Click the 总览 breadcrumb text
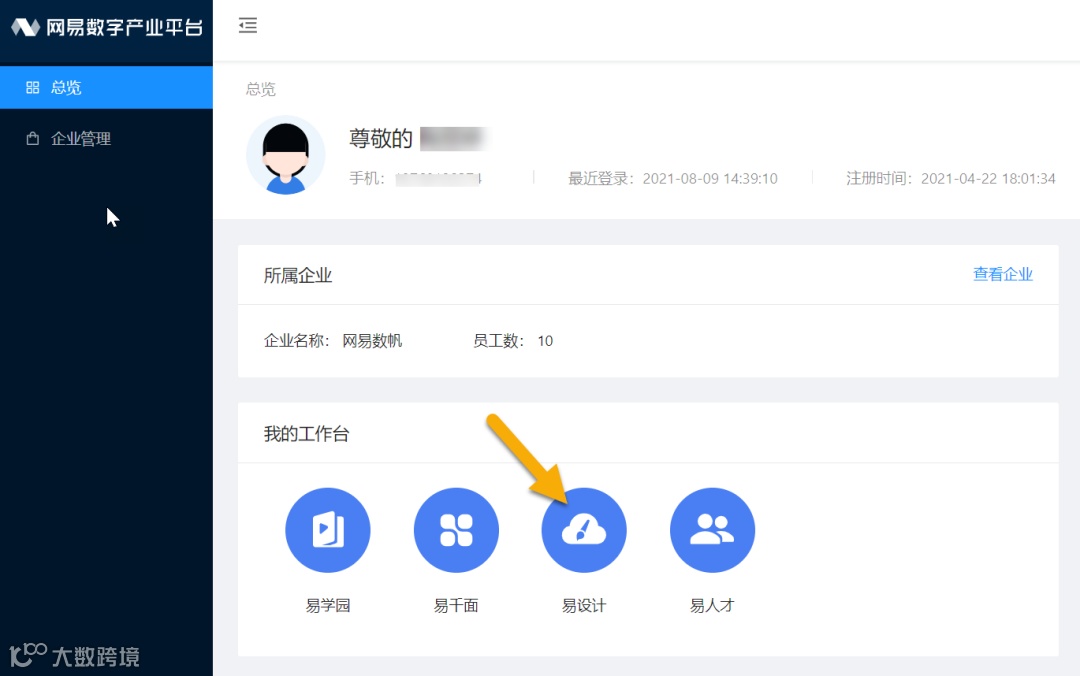 click(x=260, y=89)
